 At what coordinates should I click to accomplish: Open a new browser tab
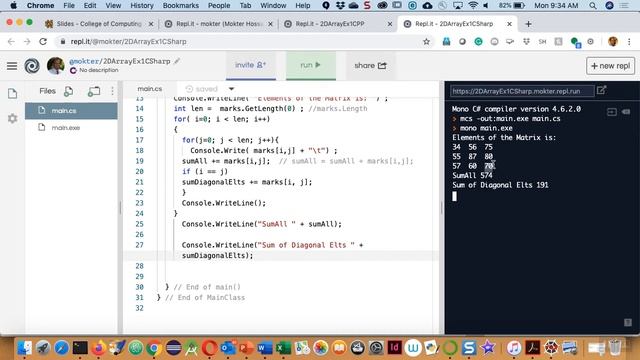click(x=528, y=24)
